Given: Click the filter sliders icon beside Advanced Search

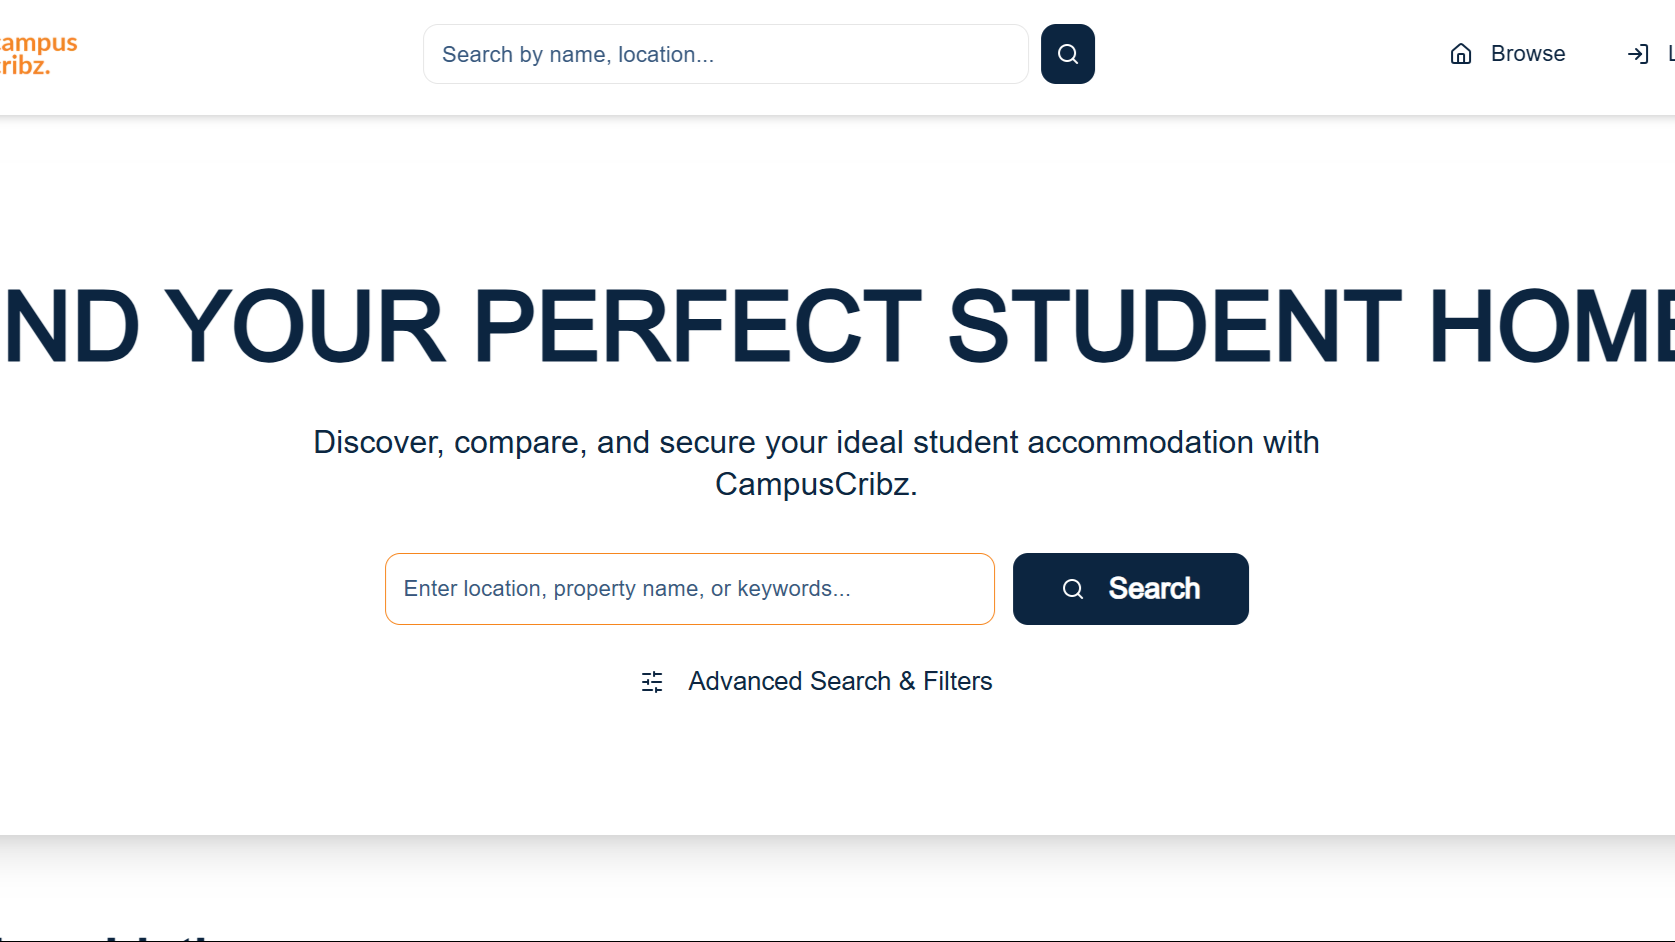Looking at the screenshot, I should click(652, 682).
